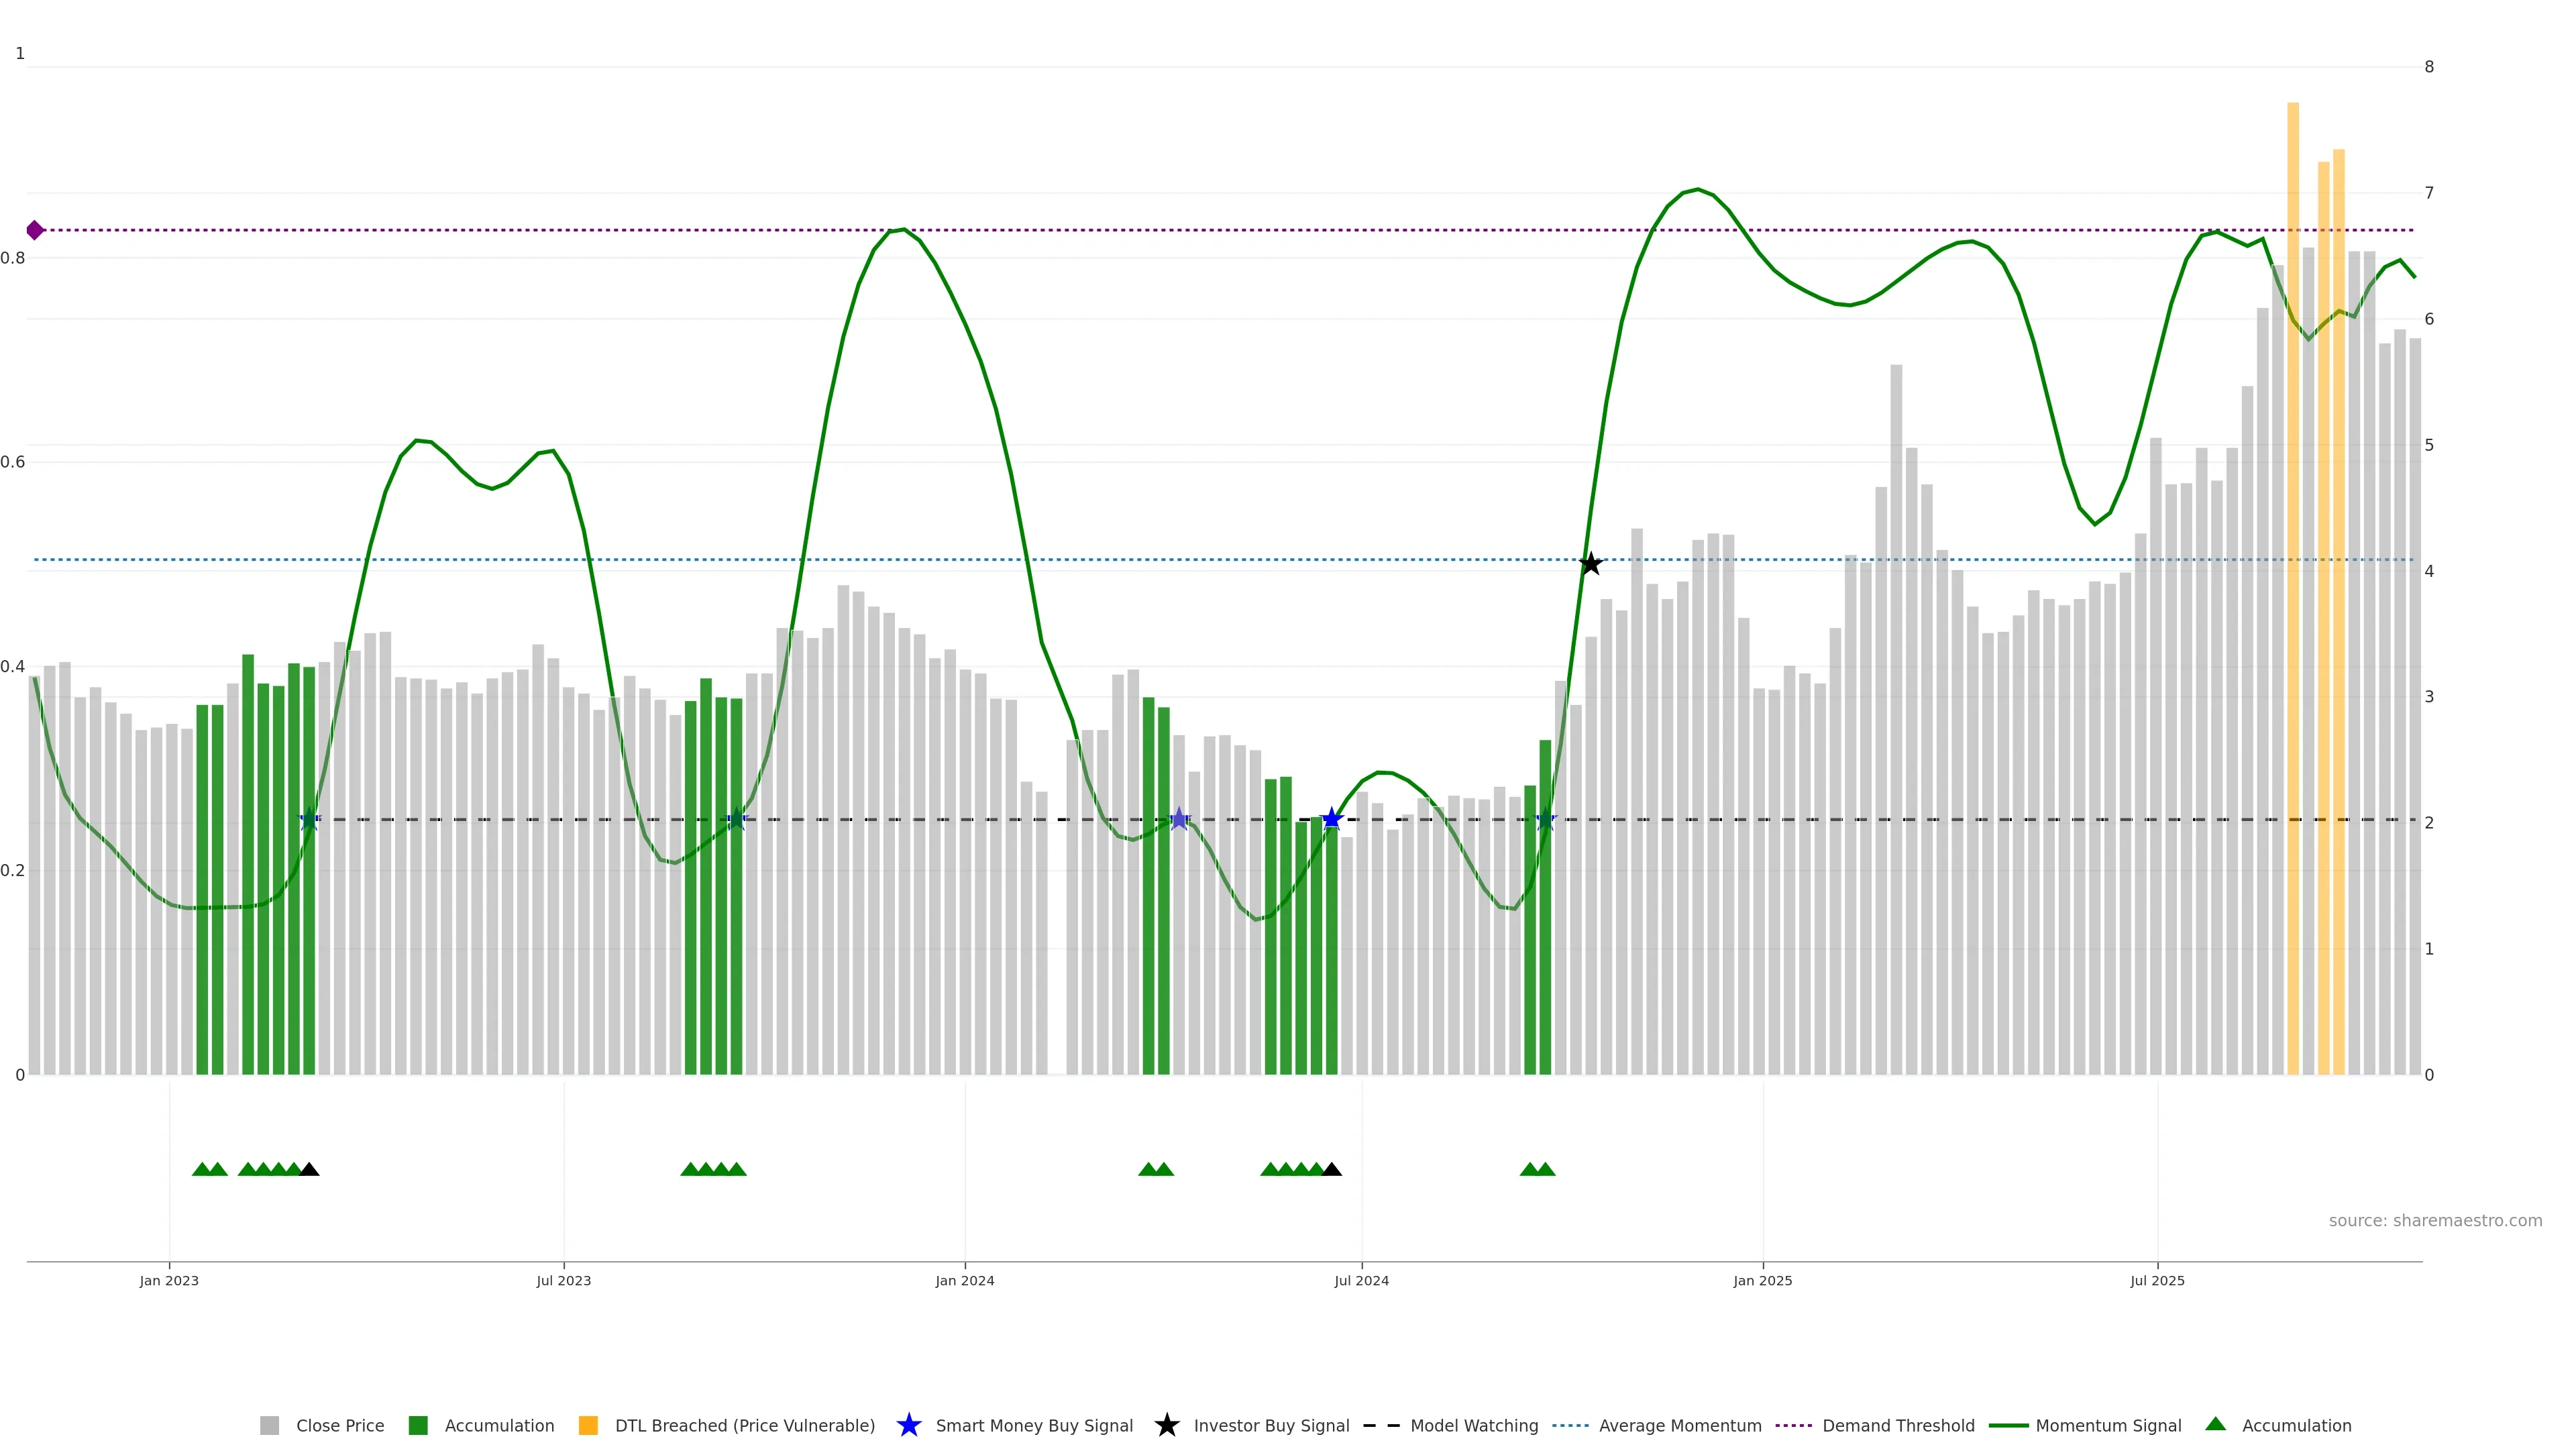Image resolution: width=2576 pixels, height=1449 pixels.
Task: Click the bright blue star just before Jul 2024
Action: 1331,819
